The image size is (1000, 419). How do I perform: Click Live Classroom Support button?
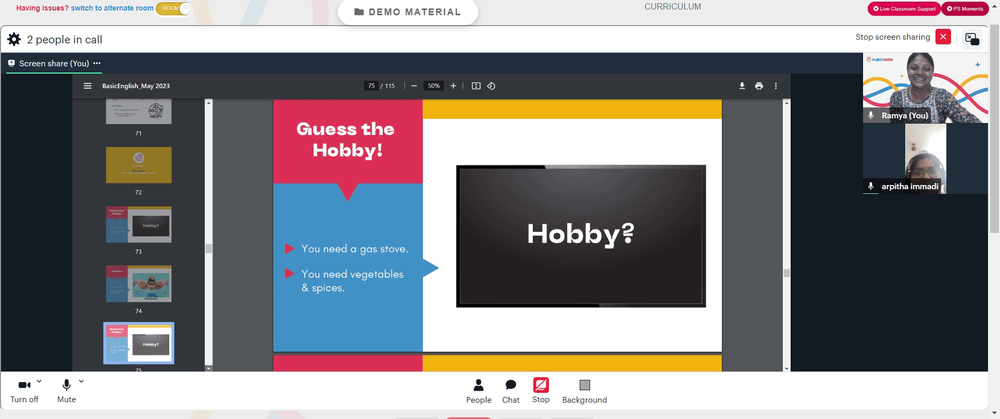[904, 9]
